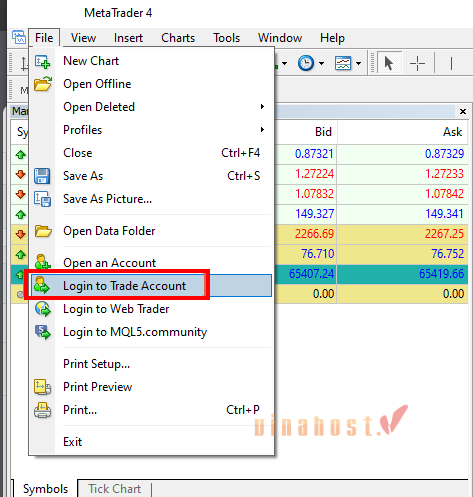Viewport: 473px width, 497px height.
Task: Select Print Setup... entry
Action: tap(151, 364)
